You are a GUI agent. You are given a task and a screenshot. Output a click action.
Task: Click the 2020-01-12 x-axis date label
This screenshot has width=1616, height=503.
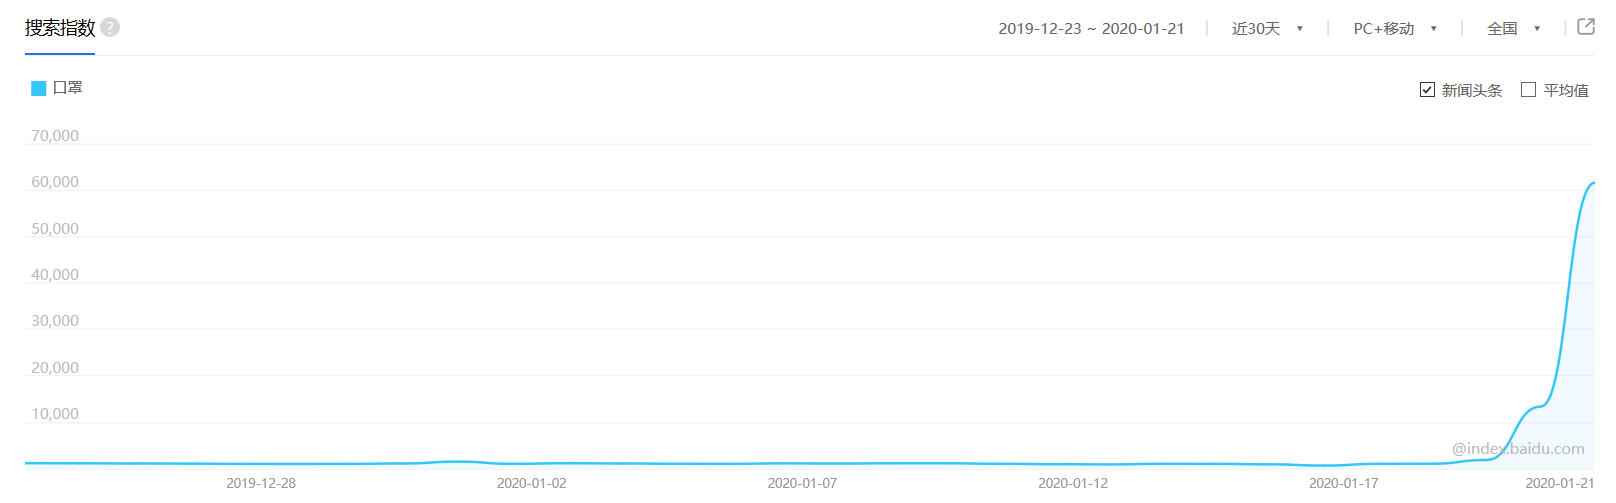click(x=1073, y=483)
